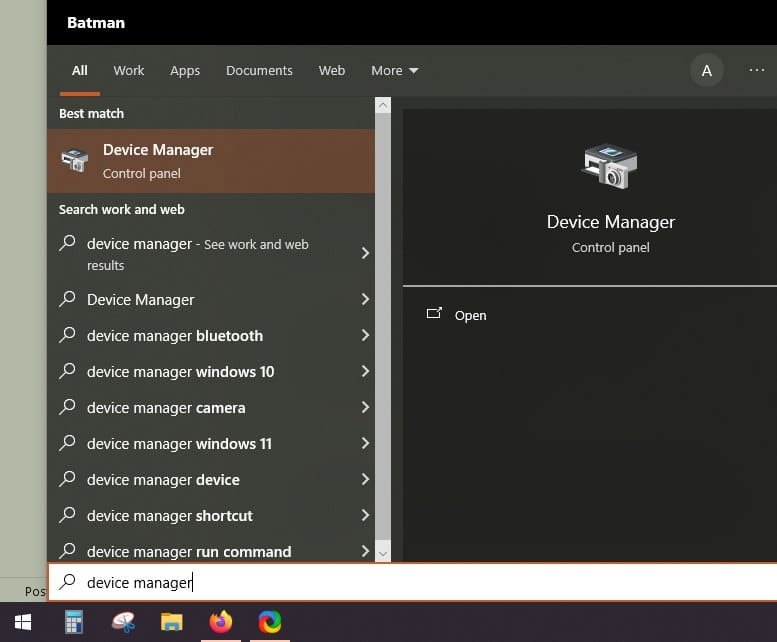Click the account avatar A button
777x642 pixels.
click(707, 70)
